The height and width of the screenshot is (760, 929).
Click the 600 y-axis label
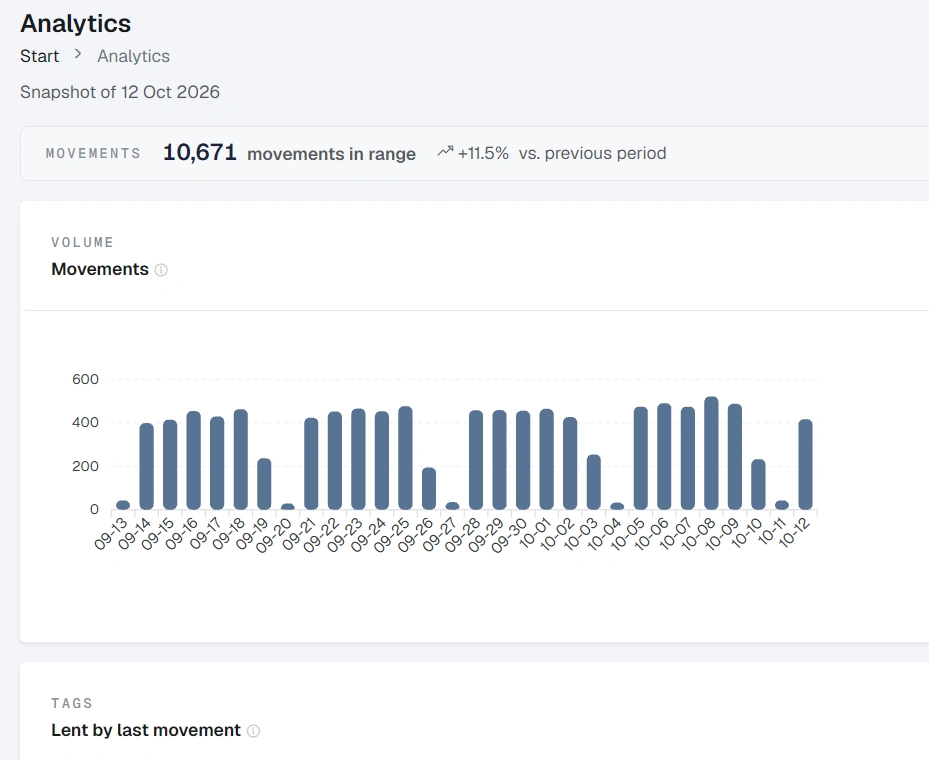pos(85,379)
